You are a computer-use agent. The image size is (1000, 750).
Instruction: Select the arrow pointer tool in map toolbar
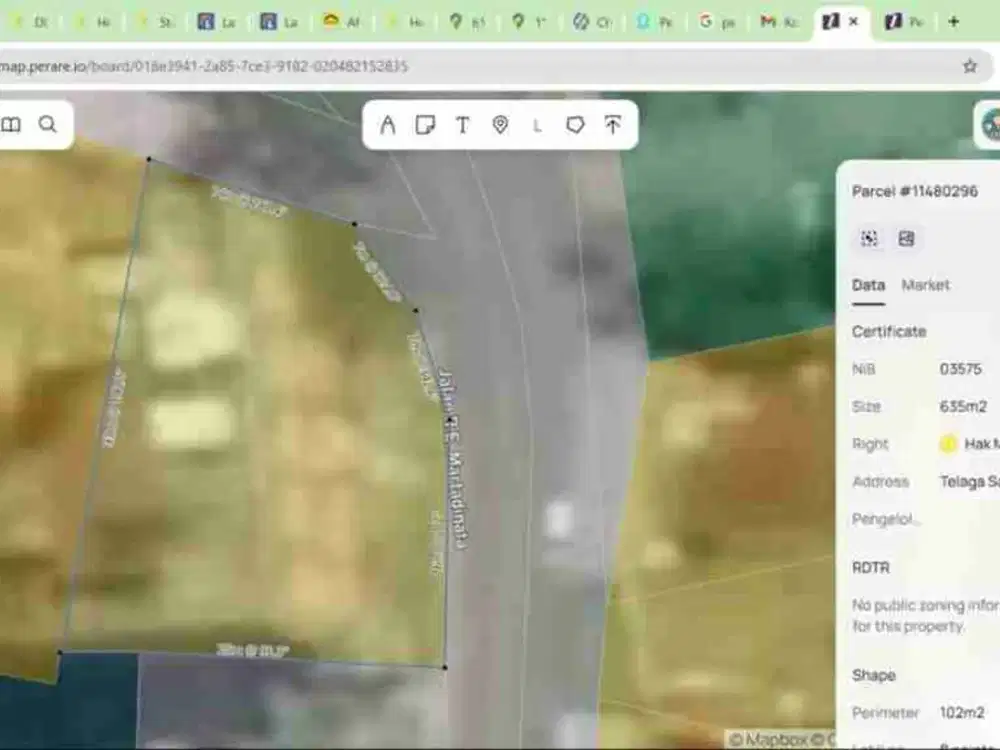[387, 124]
